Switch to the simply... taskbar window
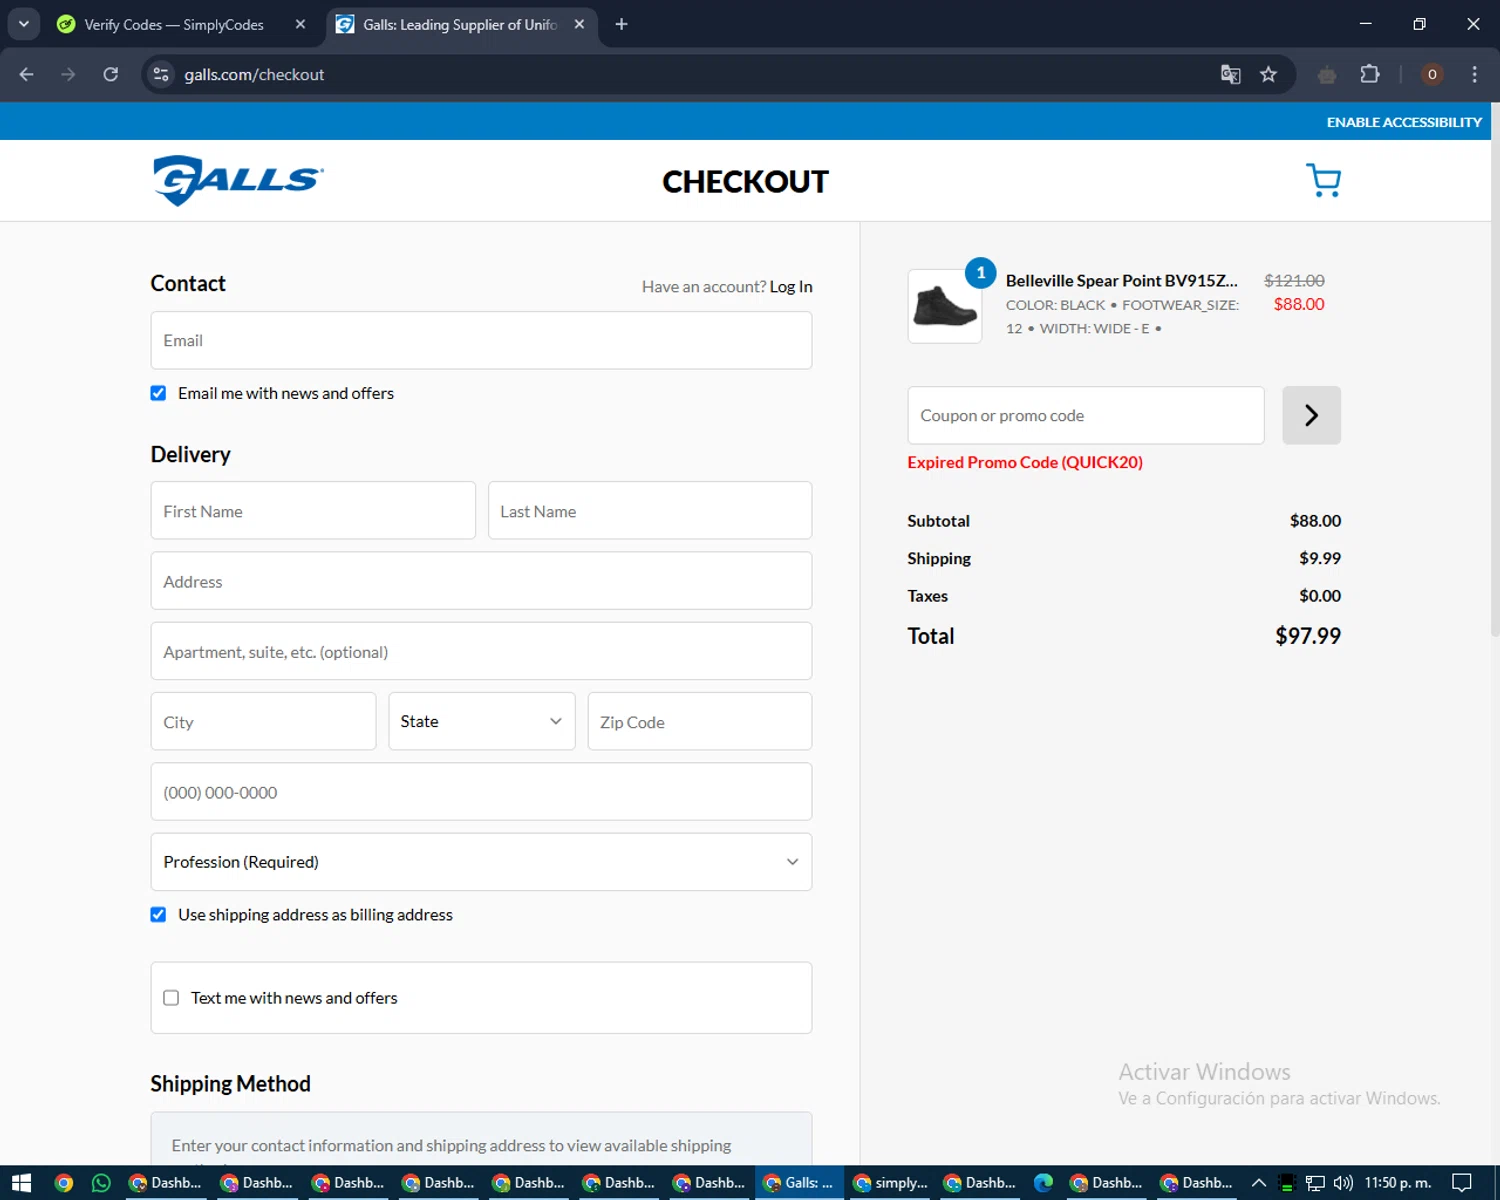 pos(891,1183)
